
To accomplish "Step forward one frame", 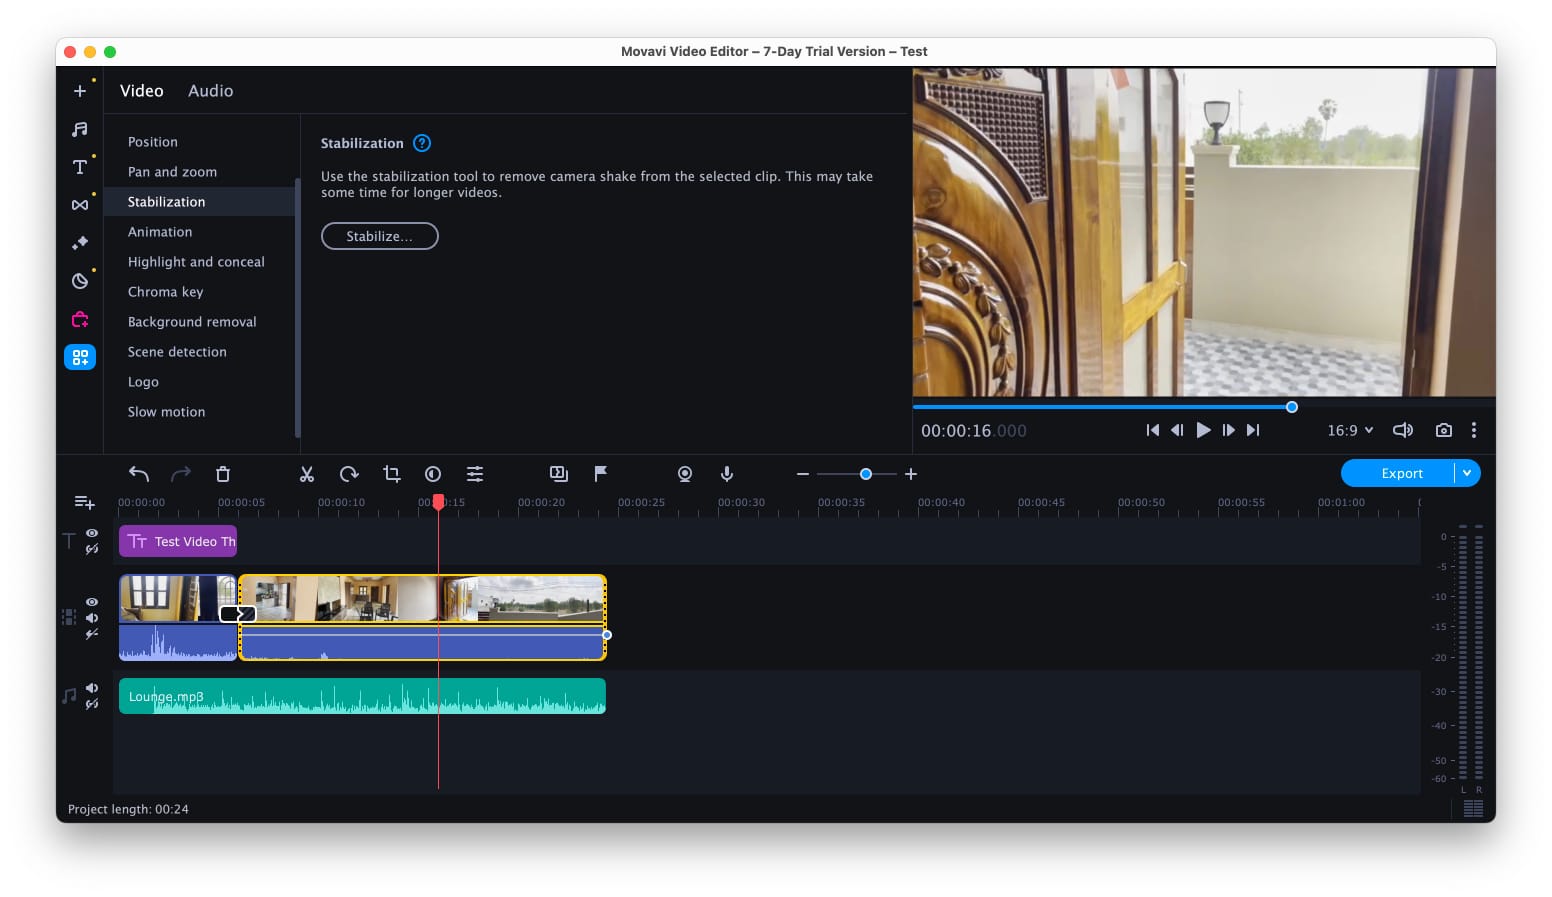I will tap(1228, 430).
